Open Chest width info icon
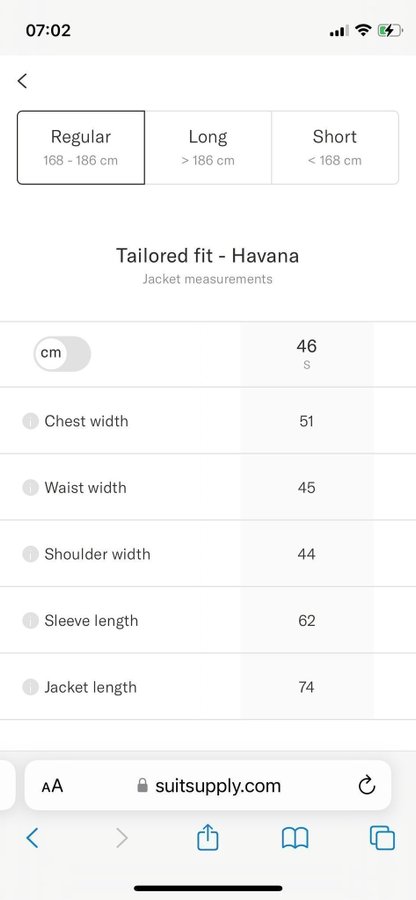This screenshot has width=416, height=900. coord(30,421)
